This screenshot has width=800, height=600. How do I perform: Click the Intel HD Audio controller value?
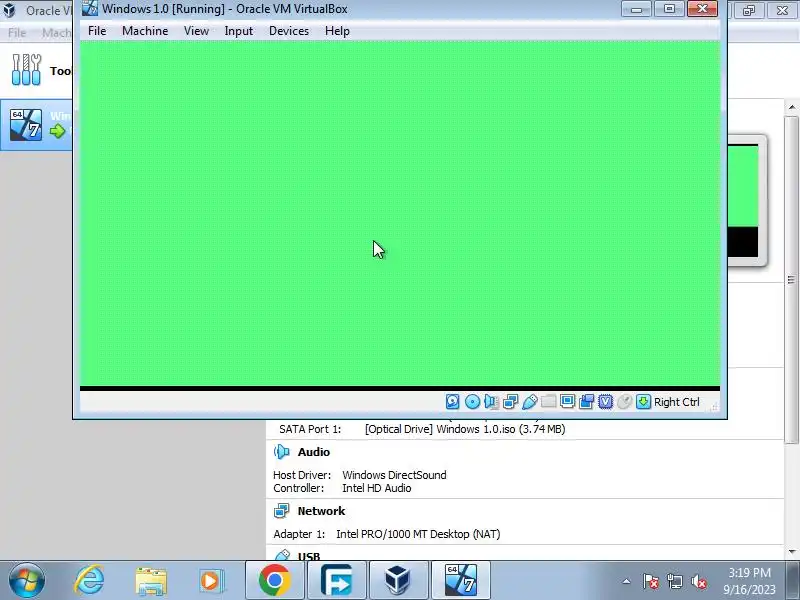pyautogui.click(x=377, y=488)
